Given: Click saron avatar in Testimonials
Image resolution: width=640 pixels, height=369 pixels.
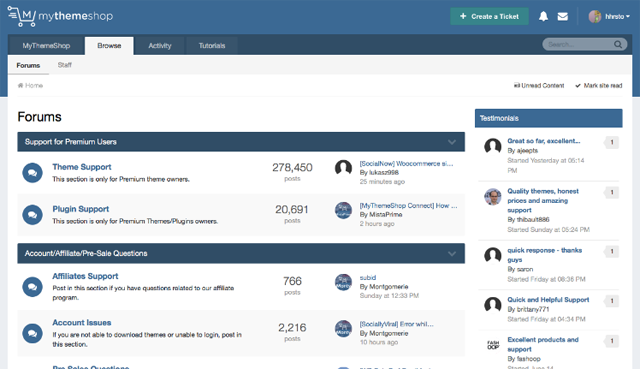Looking at the screenshot, I should click(493, 255).
